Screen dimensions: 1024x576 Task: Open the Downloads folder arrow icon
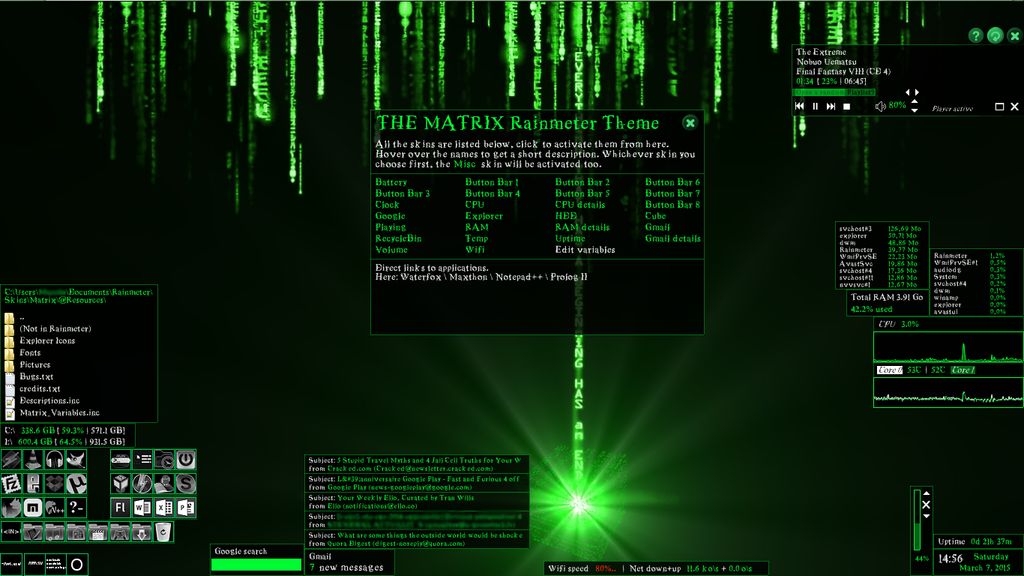tap(141, 532)
